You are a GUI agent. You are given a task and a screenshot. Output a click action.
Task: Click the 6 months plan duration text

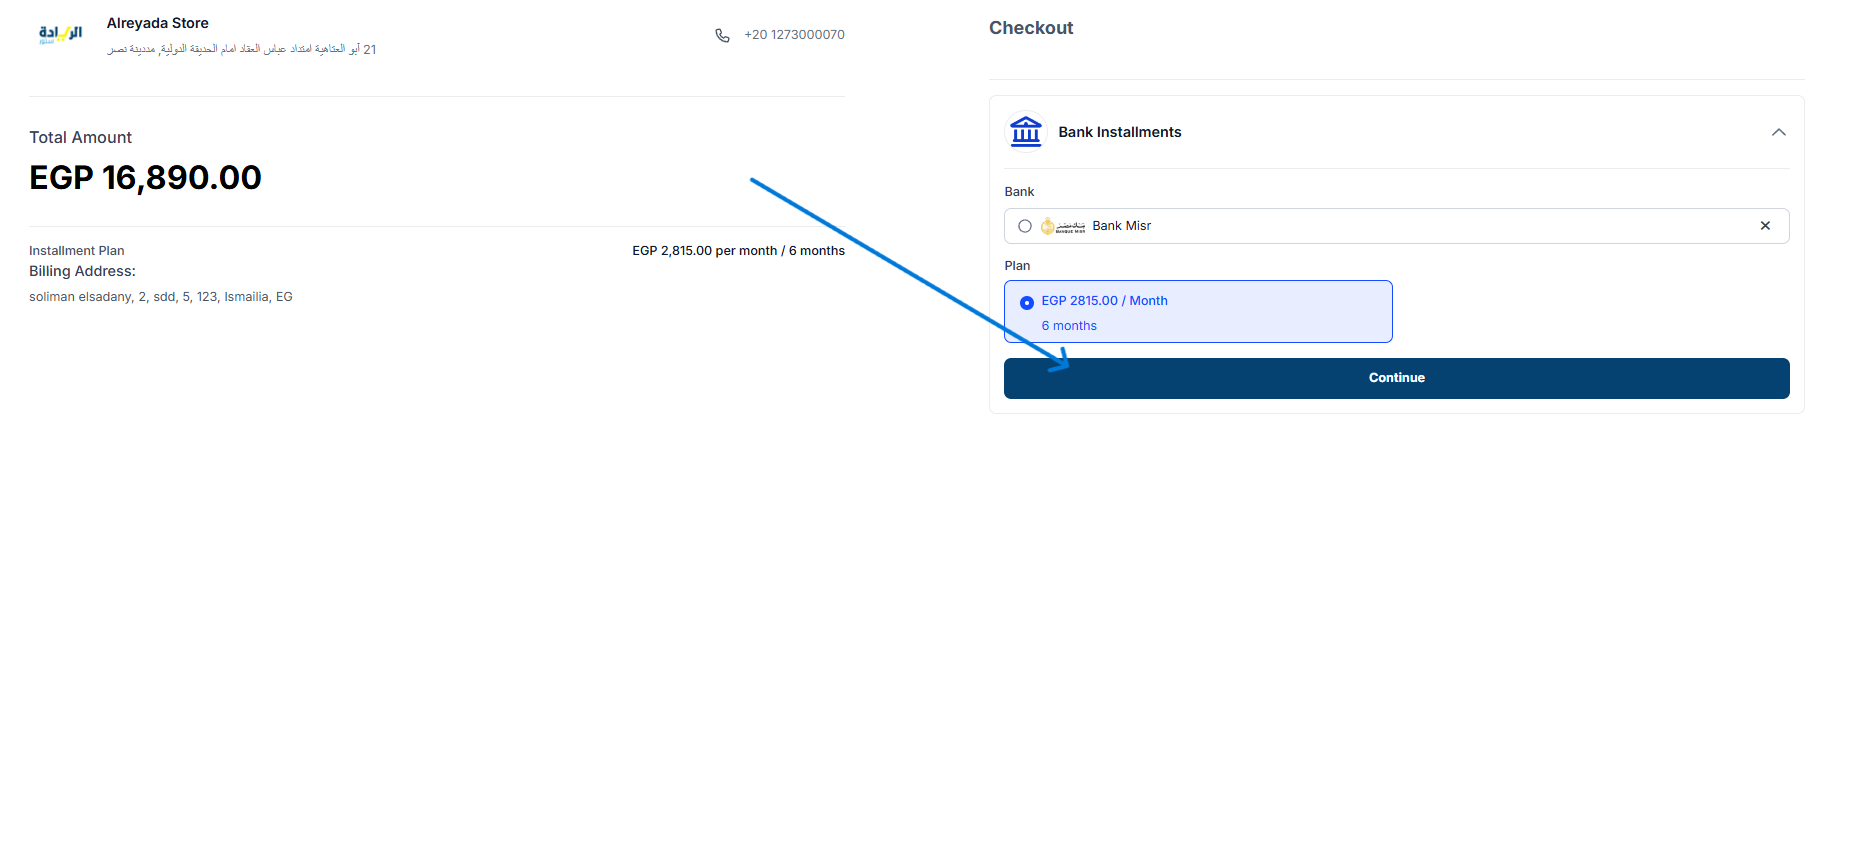point(1069,326)
